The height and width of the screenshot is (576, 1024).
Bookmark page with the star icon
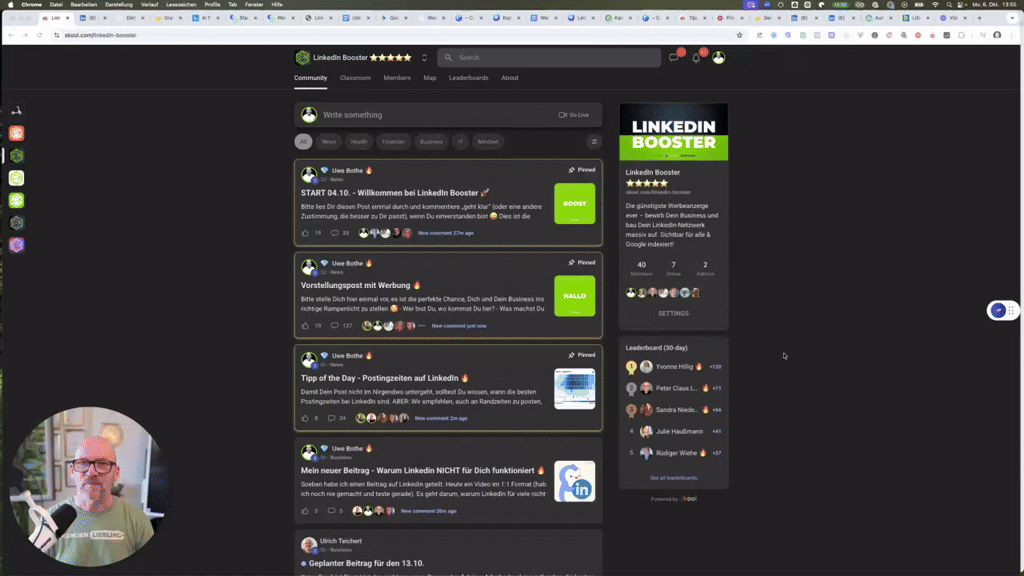click(x=739, y=35)
